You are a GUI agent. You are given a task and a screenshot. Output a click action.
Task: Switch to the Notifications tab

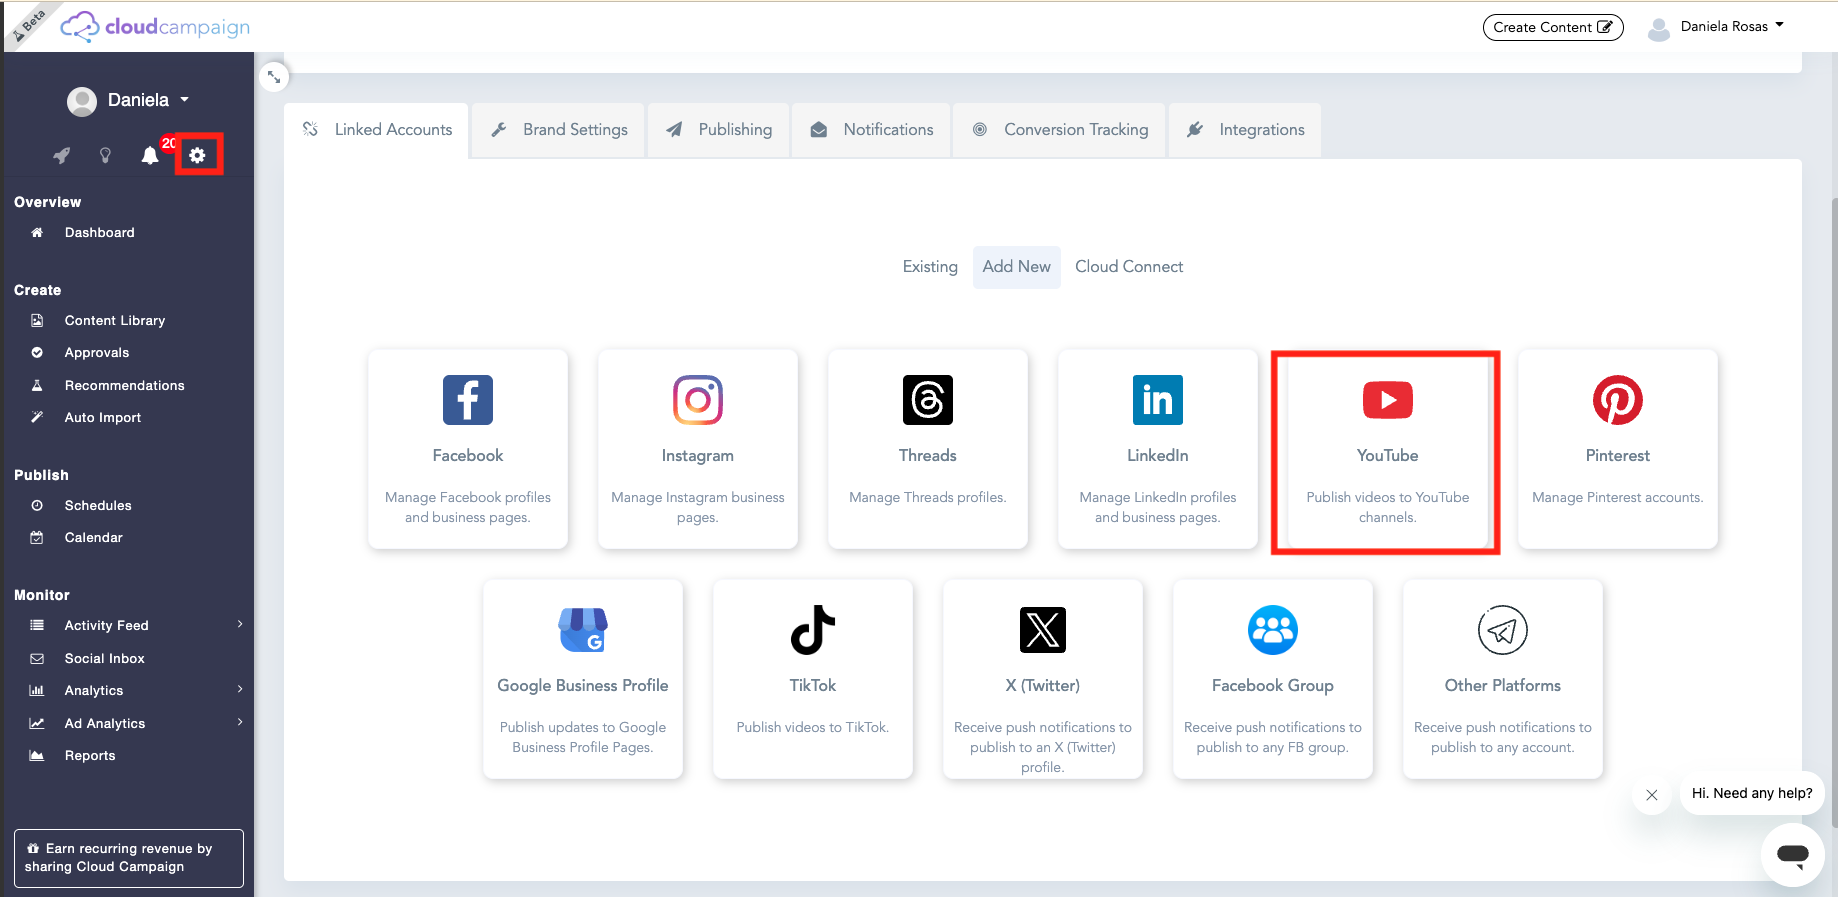point(871,130)
